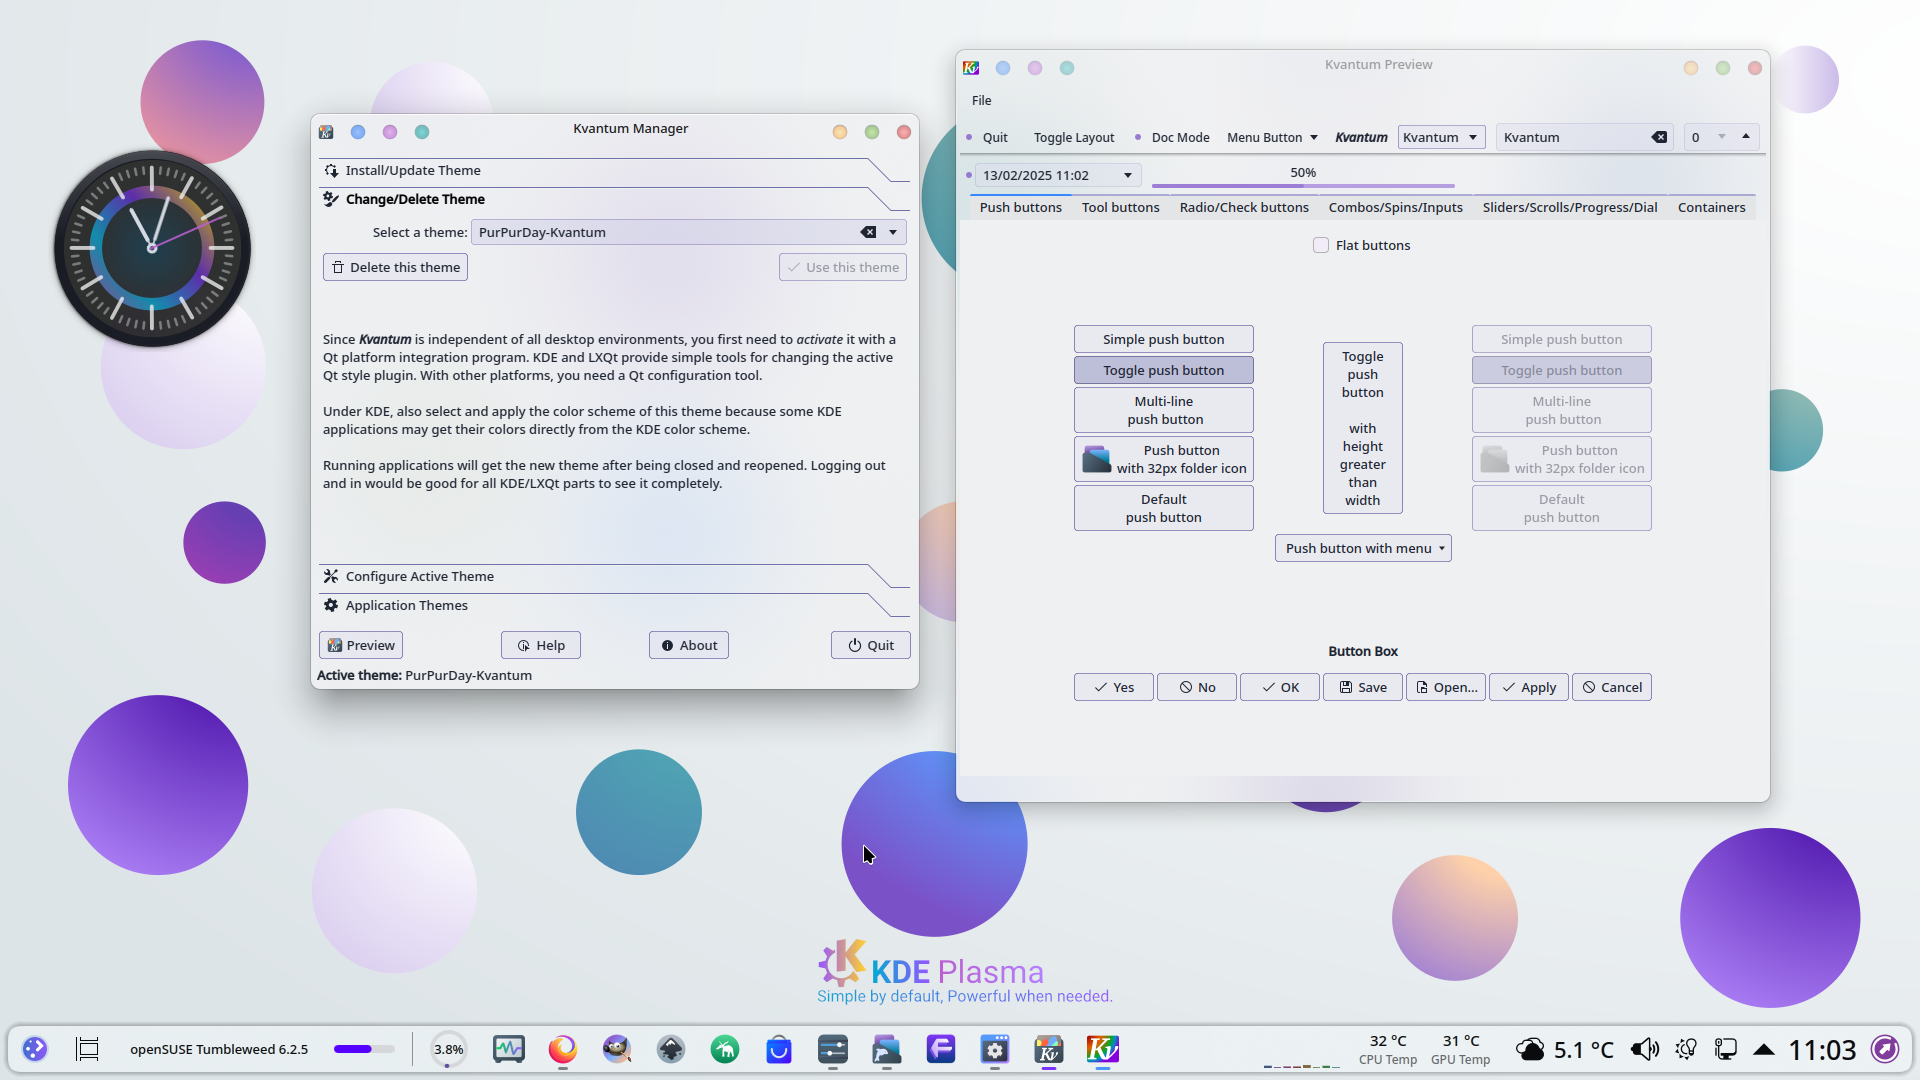Click the clear icon in the theme selector field

click(868, 232)
